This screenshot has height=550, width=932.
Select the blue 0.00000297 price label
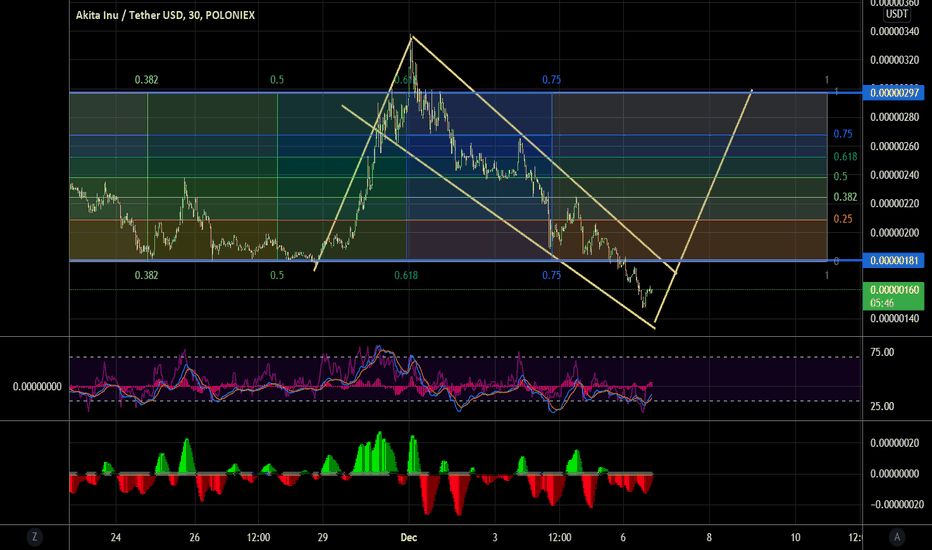point(893,93)
